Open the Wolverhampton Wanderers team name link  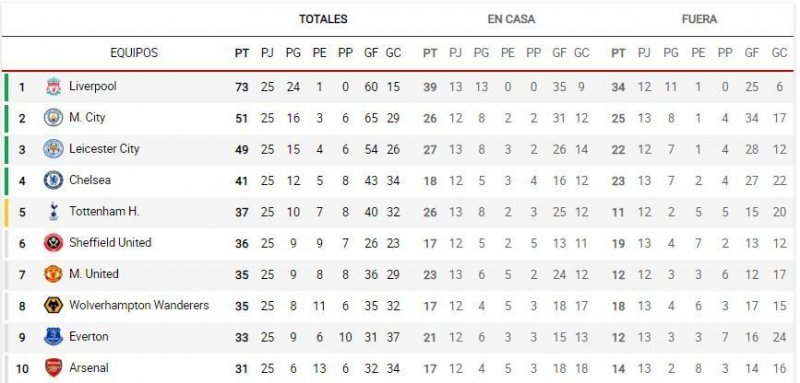(139, 305)
